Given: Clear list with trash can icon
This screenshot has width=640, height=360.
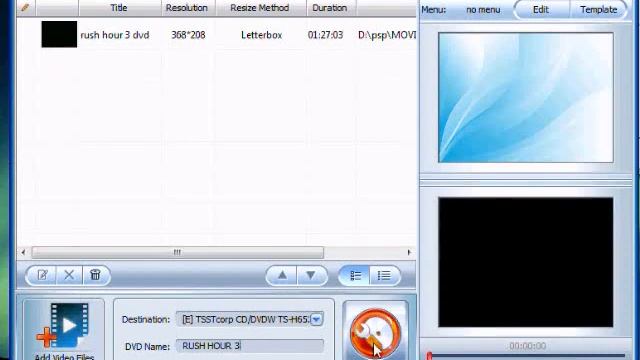Looking at the screenshot, I should (96, 275).
